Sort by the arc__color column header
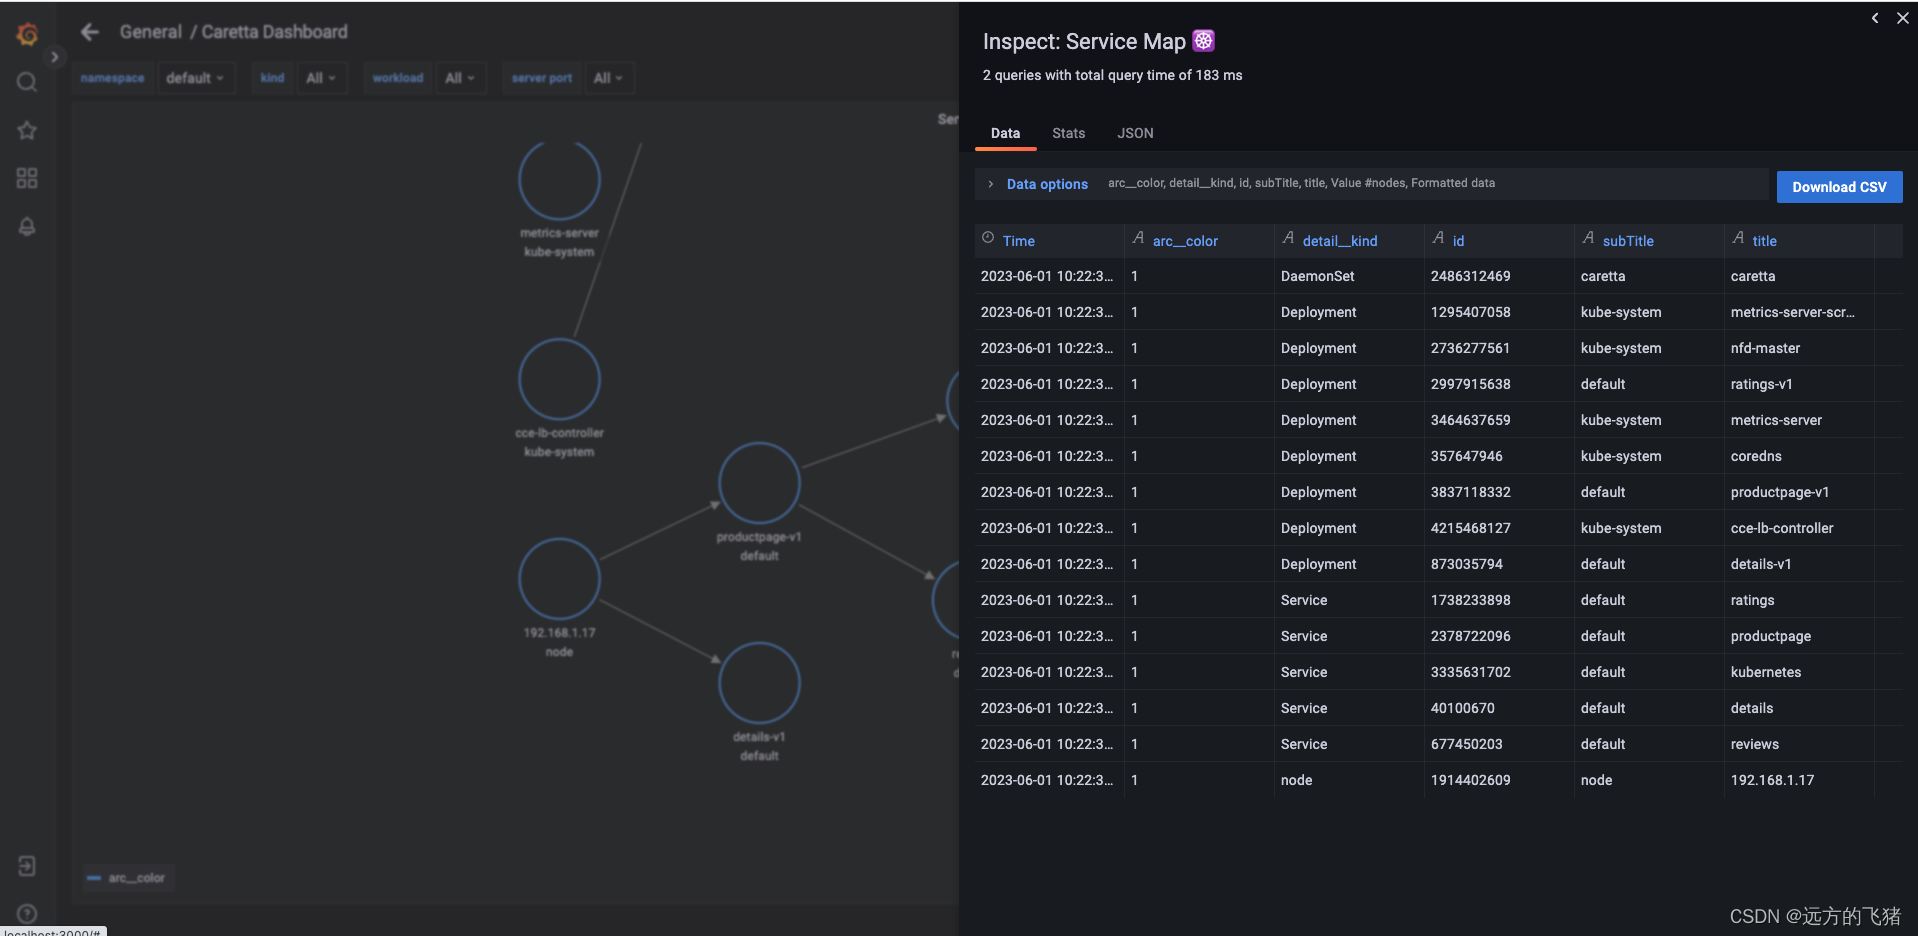 pyautogui.click(x=1185, y=241)
